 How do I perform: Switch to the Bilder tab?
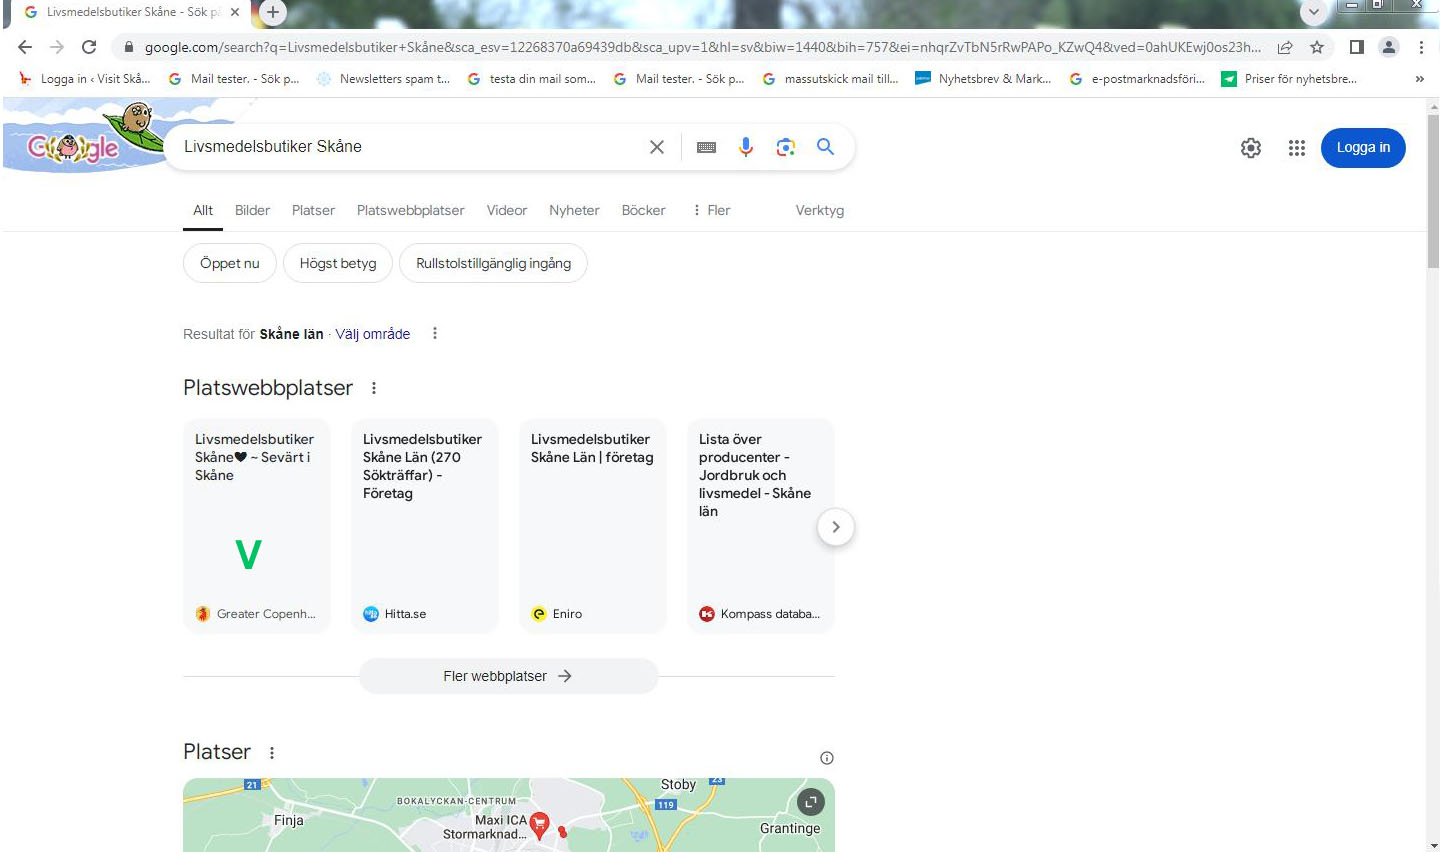pos(252,210)
